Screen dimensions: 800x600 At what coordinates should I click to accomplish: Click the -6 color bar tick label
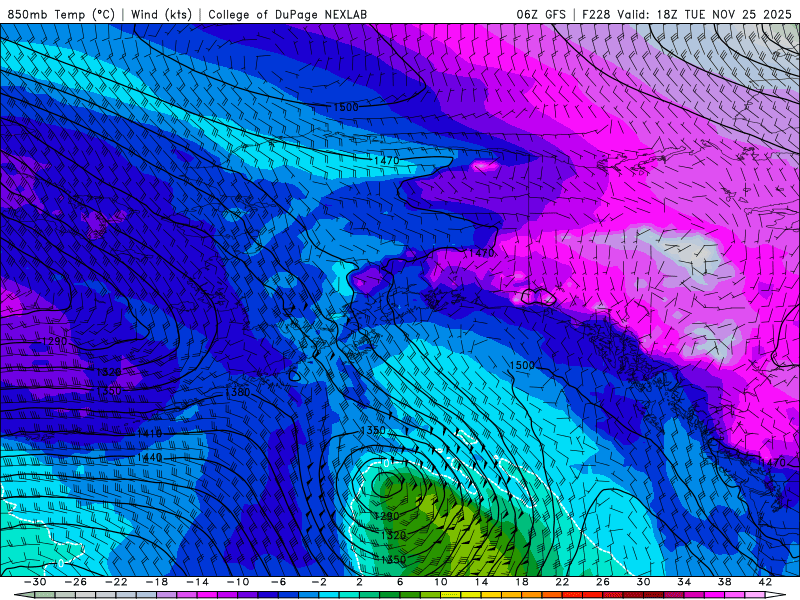(x=279, y=582)
